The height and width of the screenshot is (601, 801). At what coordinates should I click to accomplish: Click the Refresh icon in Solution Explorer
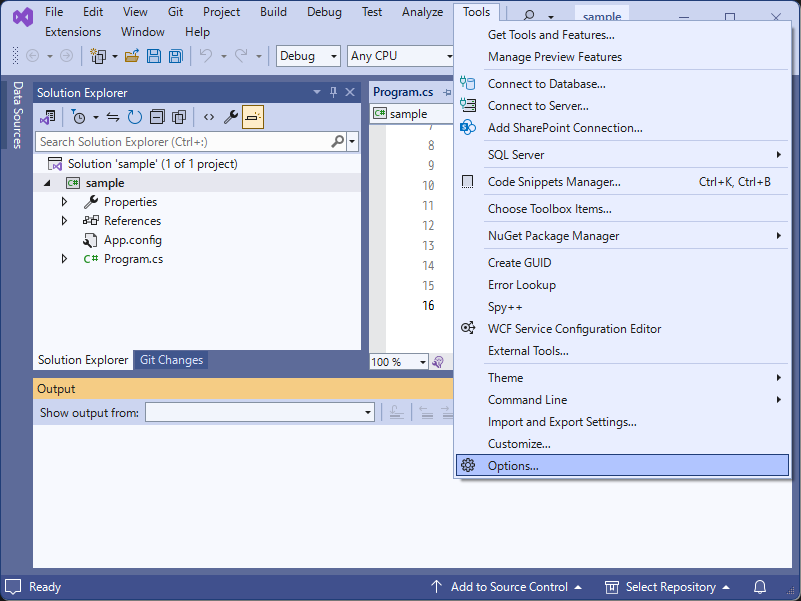point(135,118)
